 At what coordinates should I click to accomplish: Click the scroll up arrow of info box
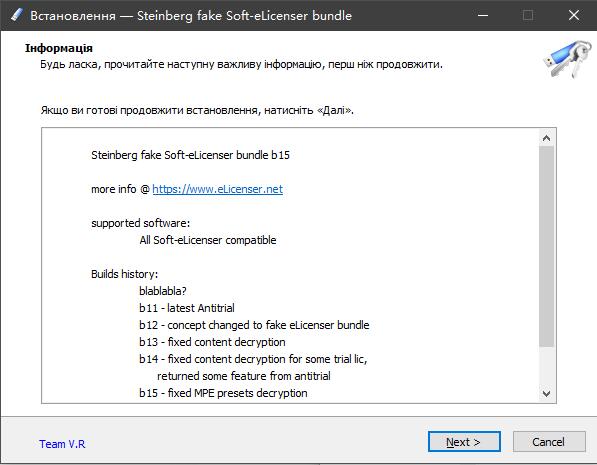click(546, 138)
